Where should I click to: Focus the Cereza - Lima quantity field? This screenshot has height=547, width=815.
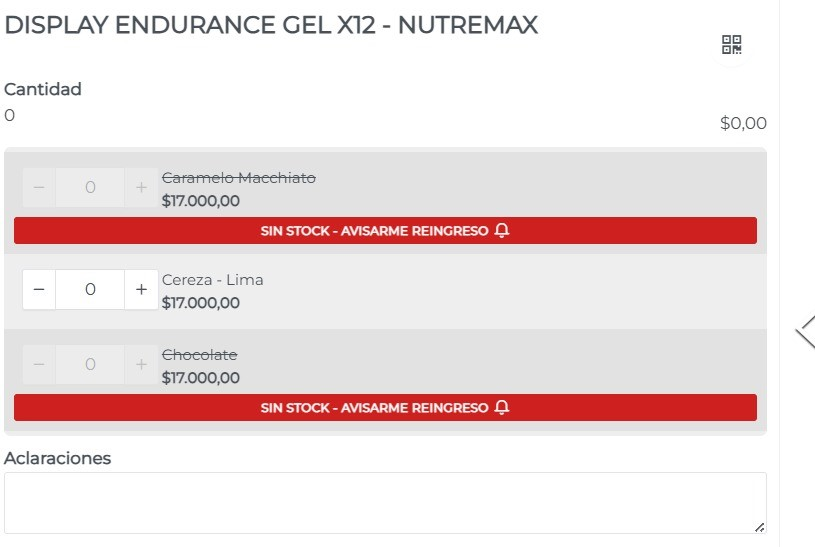tap(90, 289)
